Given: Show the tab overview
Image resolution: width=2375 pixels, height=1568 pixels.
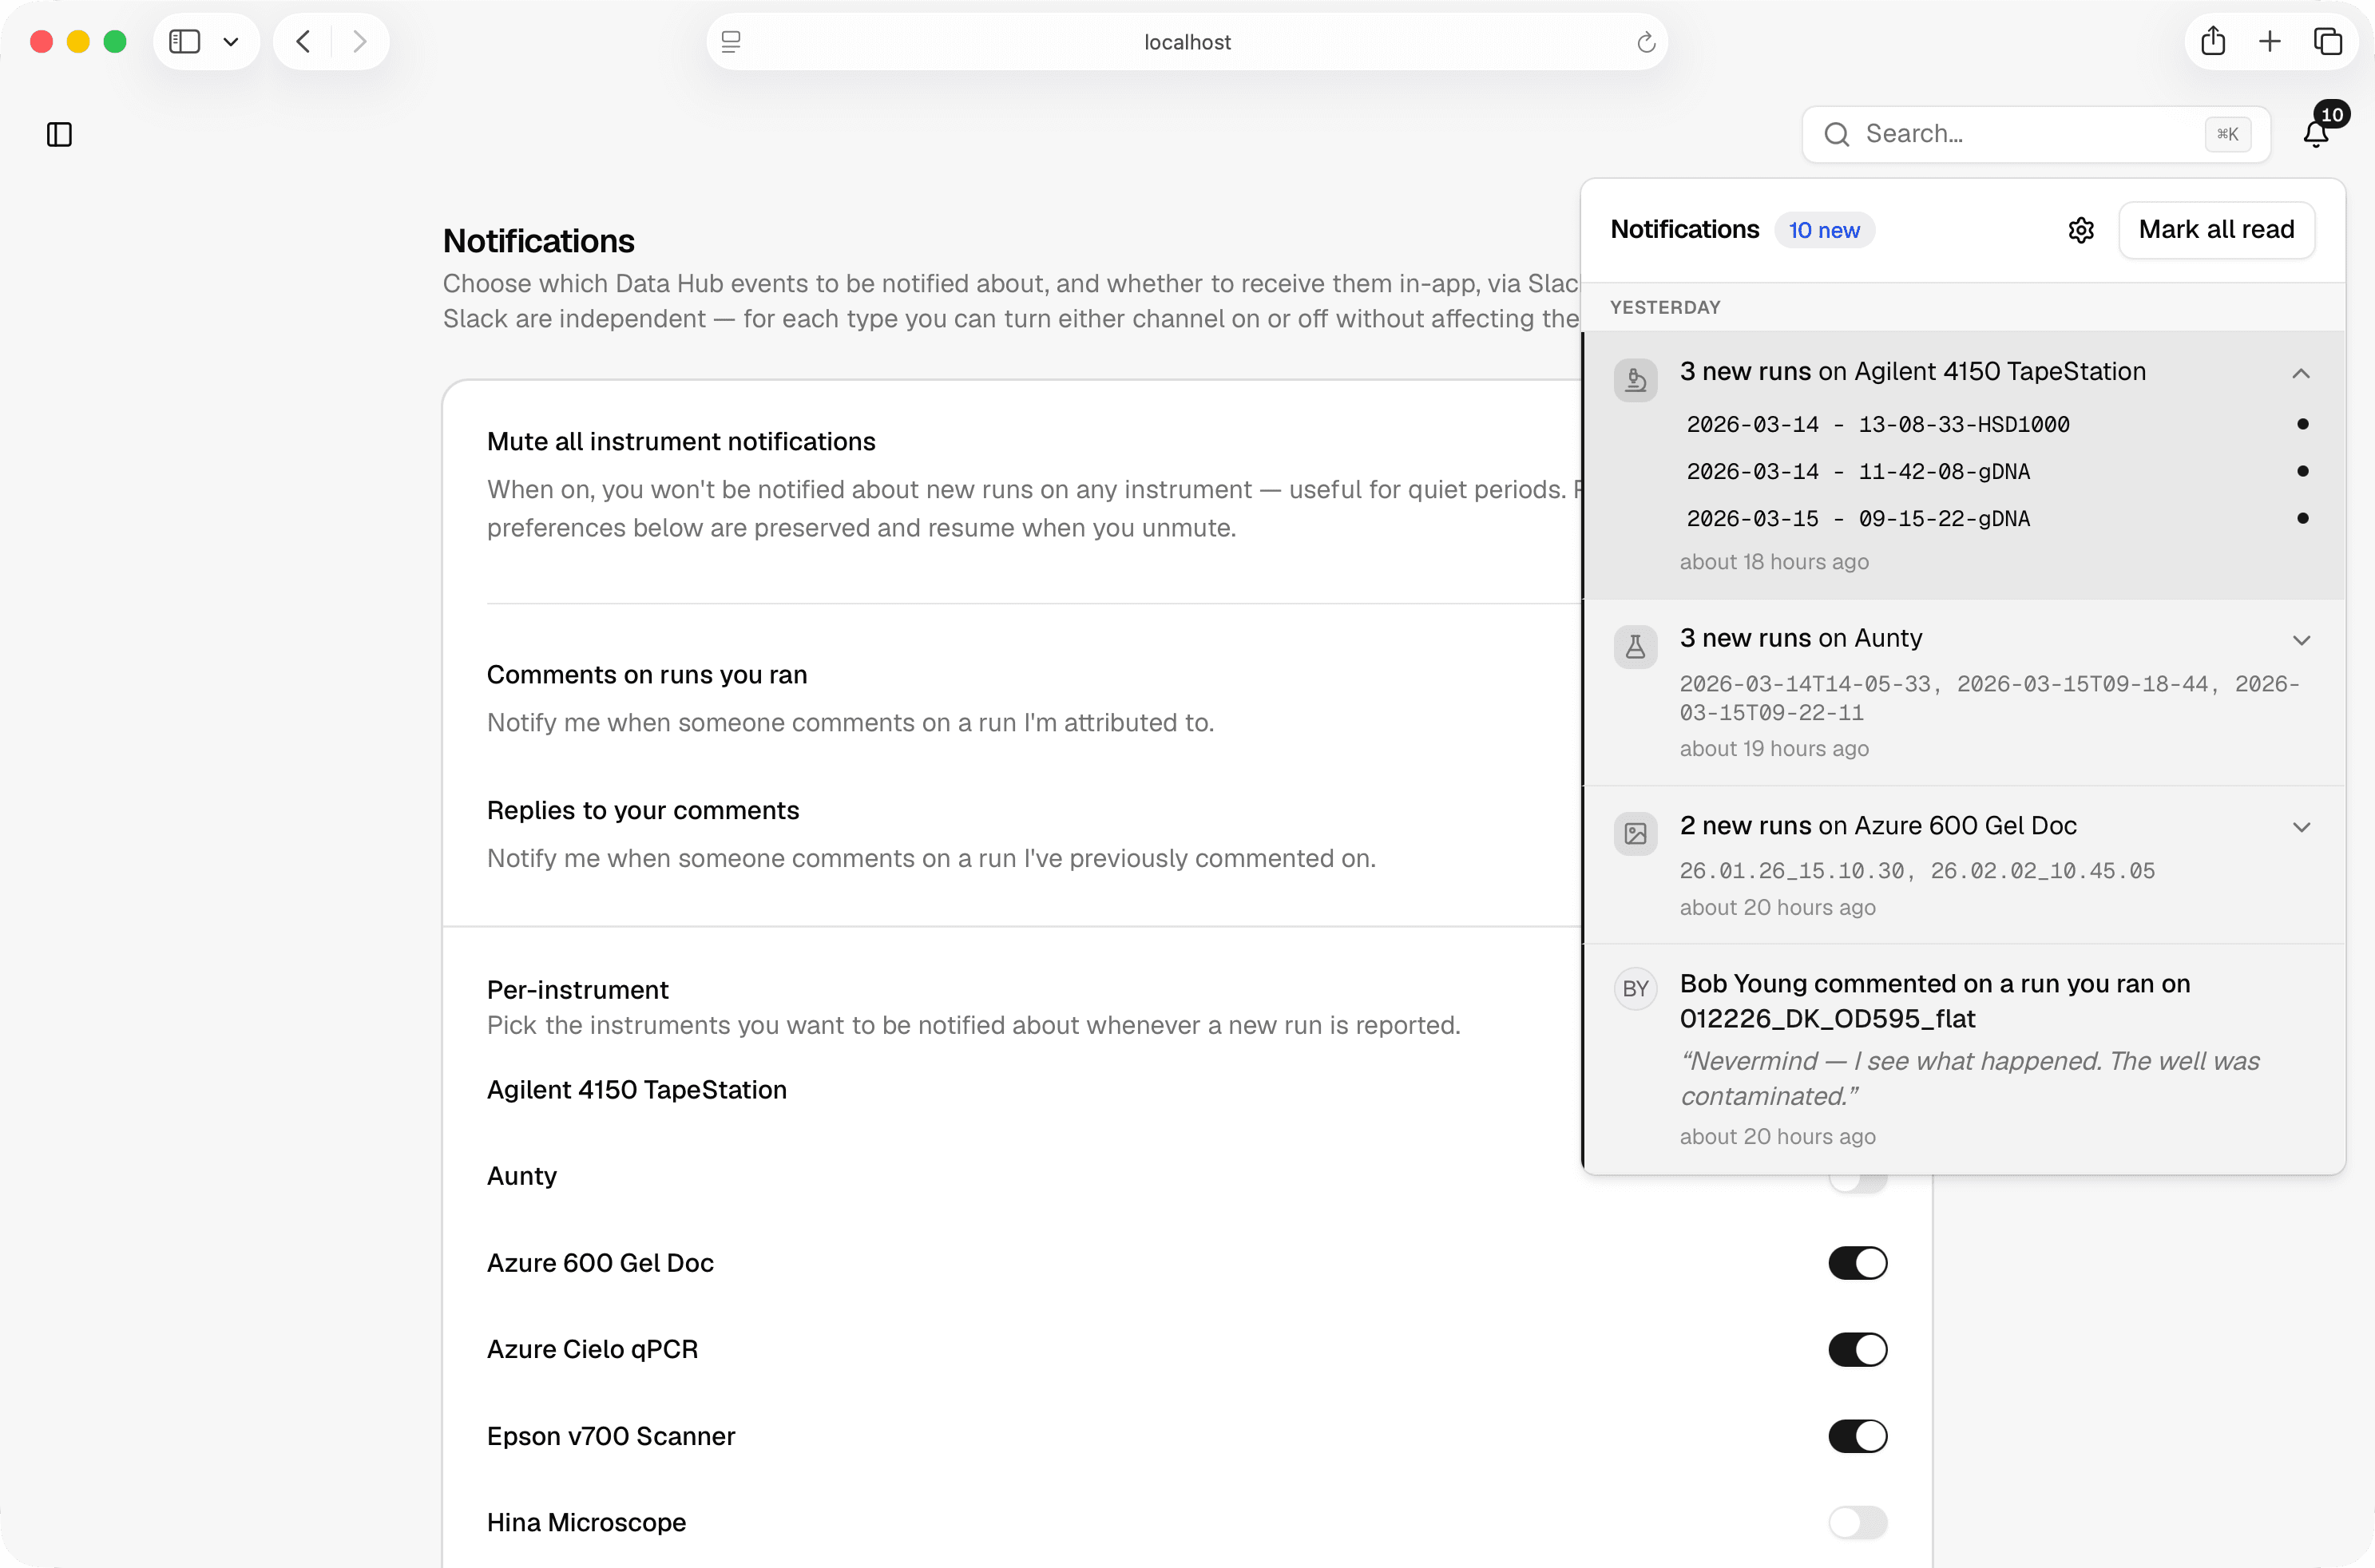Looking at the screenshot, I should 2328,41.
